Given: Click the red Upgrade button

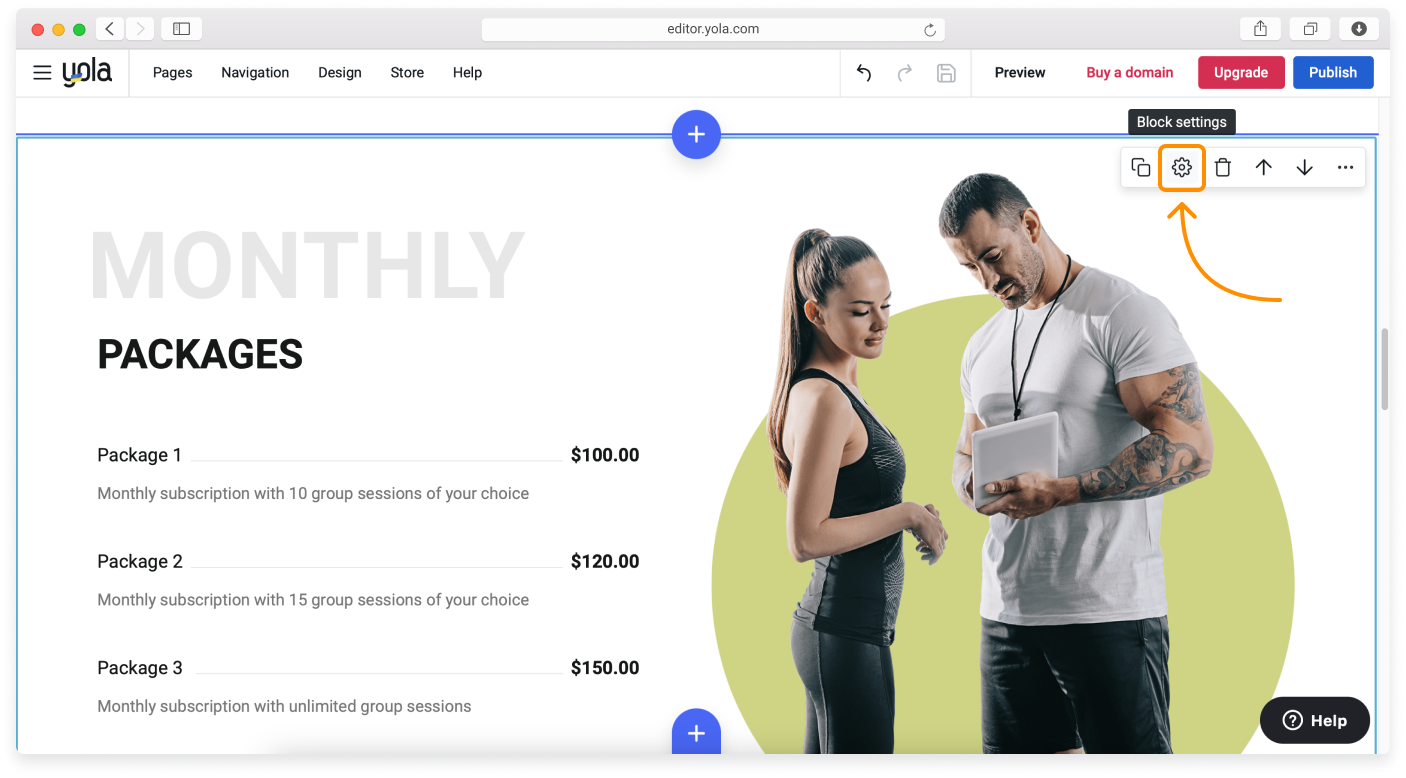Looking at the screenshot, I should (x=1240, y=73).
